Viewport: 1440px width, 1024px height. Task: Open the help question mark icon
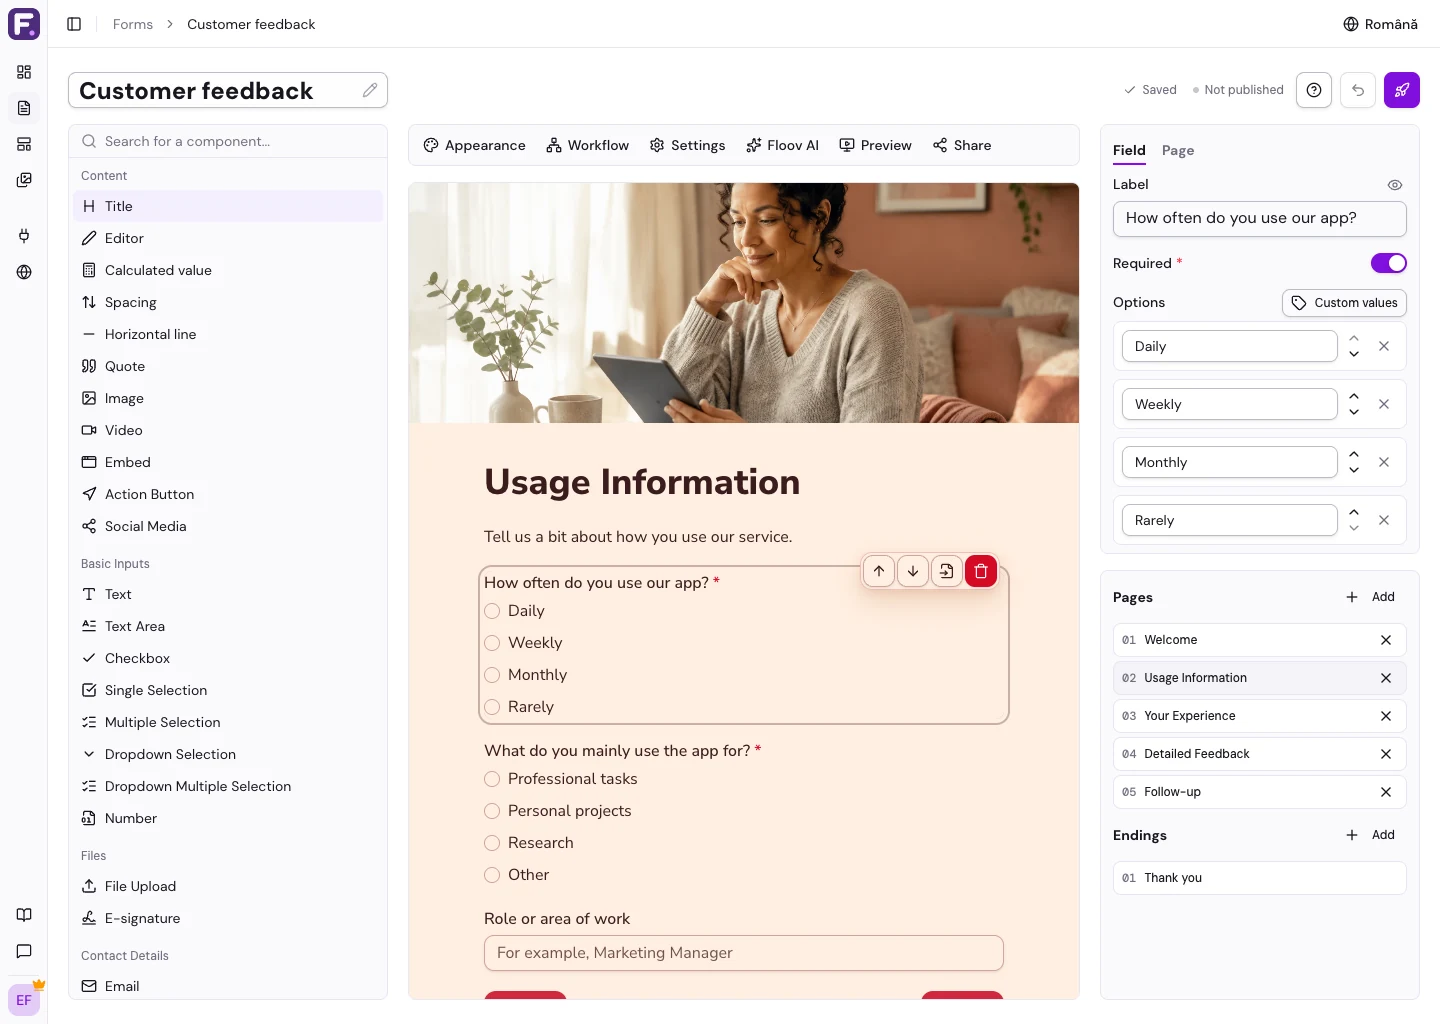1314,90
